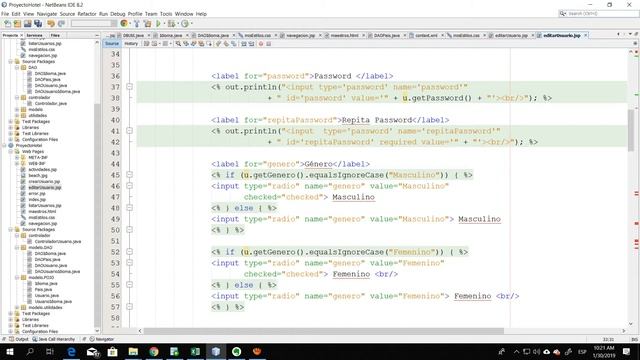Click the Redo toolbar icon
The width and height of the screenshot is (640, 360).
click(61, 24)
